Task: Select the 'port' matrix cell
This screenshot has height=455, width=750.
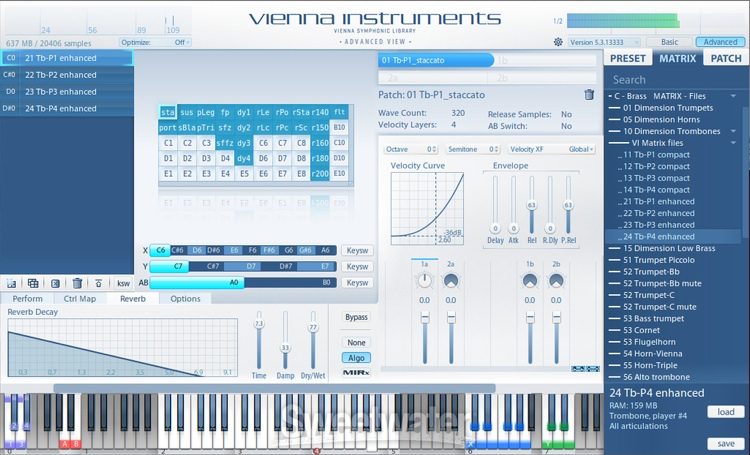Action: (168, 128)
